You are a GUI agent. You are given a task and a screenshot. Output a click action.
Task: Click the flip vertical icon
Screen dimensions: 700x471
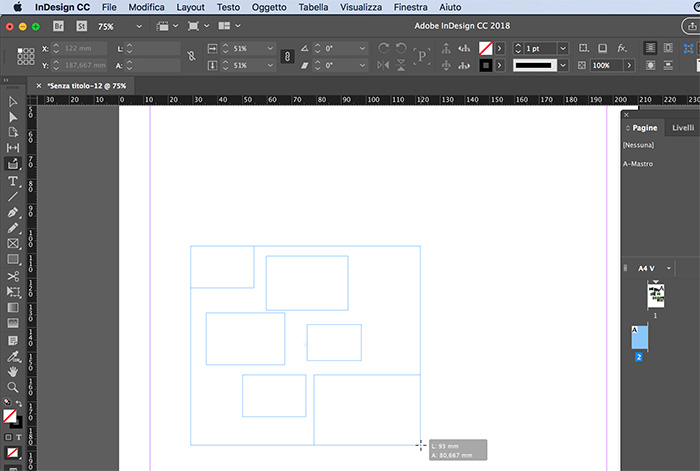[401, 65]
